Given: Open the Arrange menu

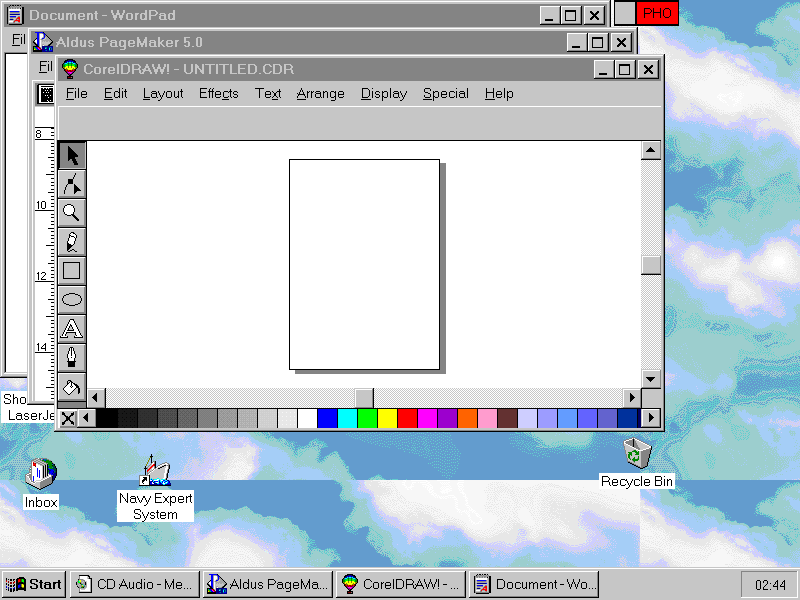Looking at the screenshot, I should click(x=320, y=94).
